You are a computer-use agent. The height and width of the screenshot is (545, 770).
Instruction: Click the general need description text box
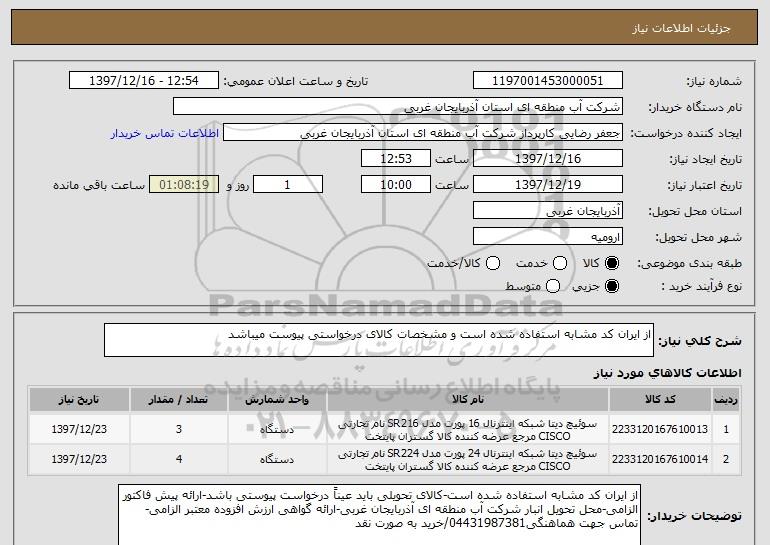[x=379, y=340]
